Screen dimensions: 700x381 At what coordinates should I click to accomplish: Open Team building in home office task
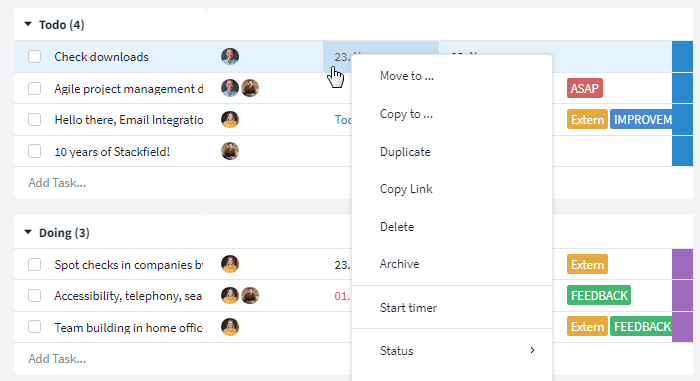tap(129, 327)
